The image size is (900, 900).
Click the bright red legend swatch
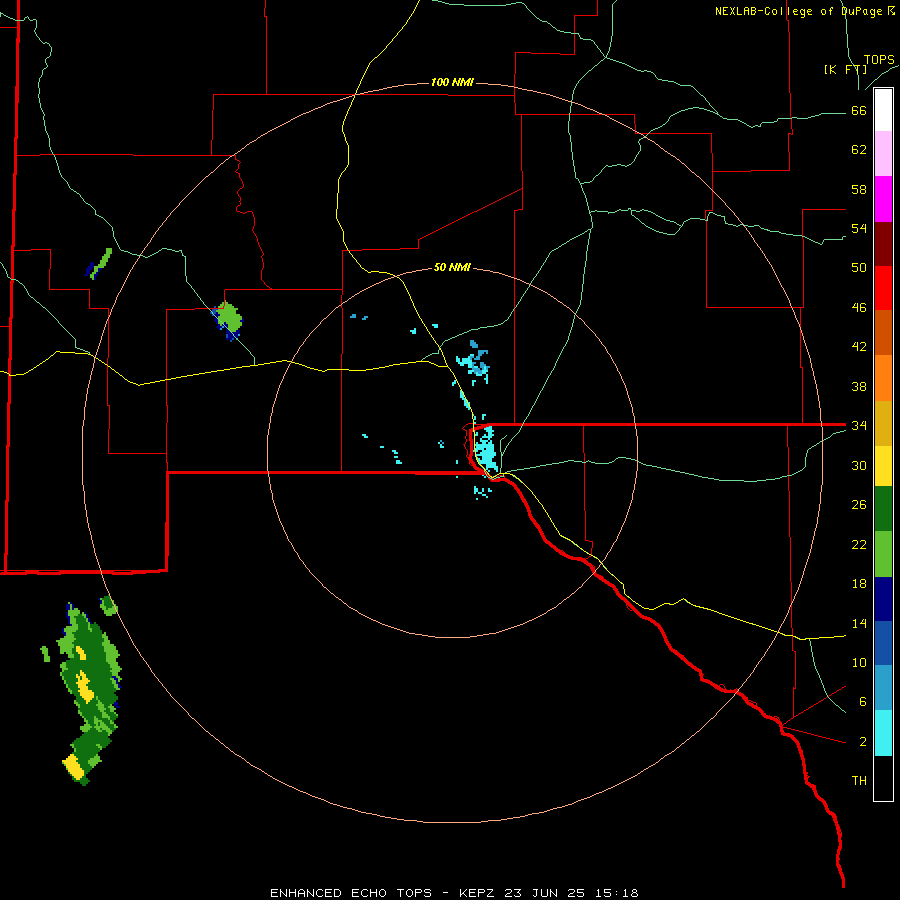[x=883, y=288]
